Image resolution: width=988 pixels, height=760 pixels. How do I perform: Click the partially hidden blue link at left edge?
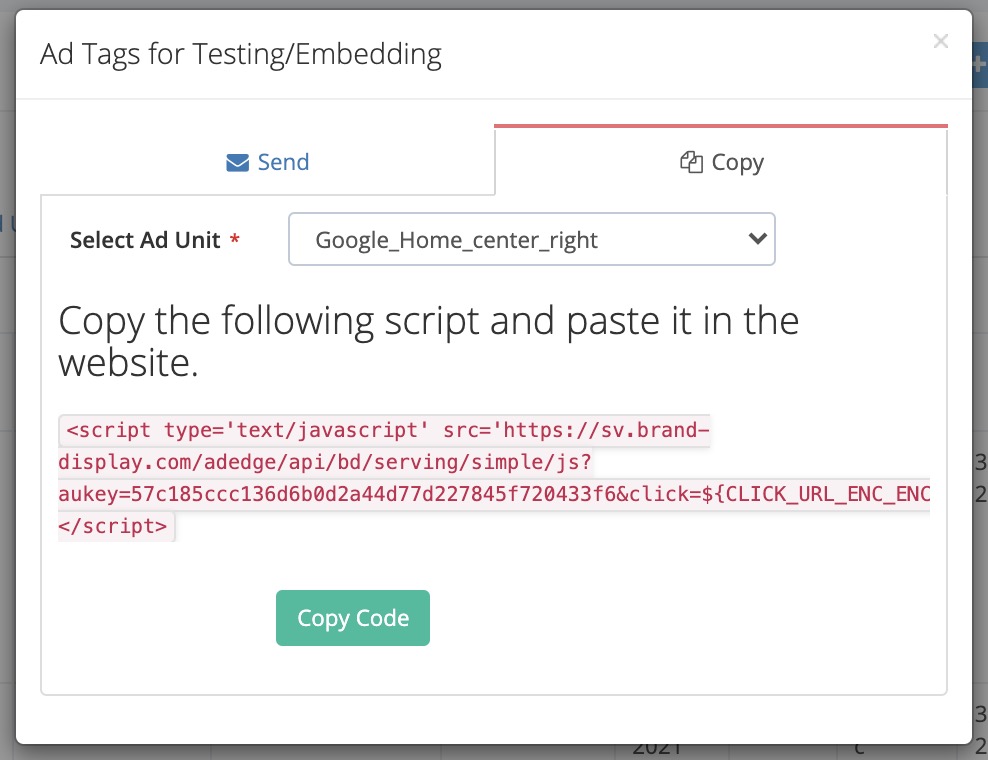tap(7, 223)
